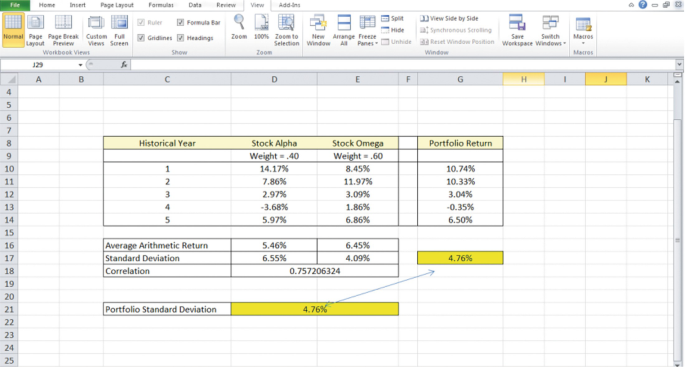Switch to the Review tab
The image size is (685, 367).
[226, 5]
